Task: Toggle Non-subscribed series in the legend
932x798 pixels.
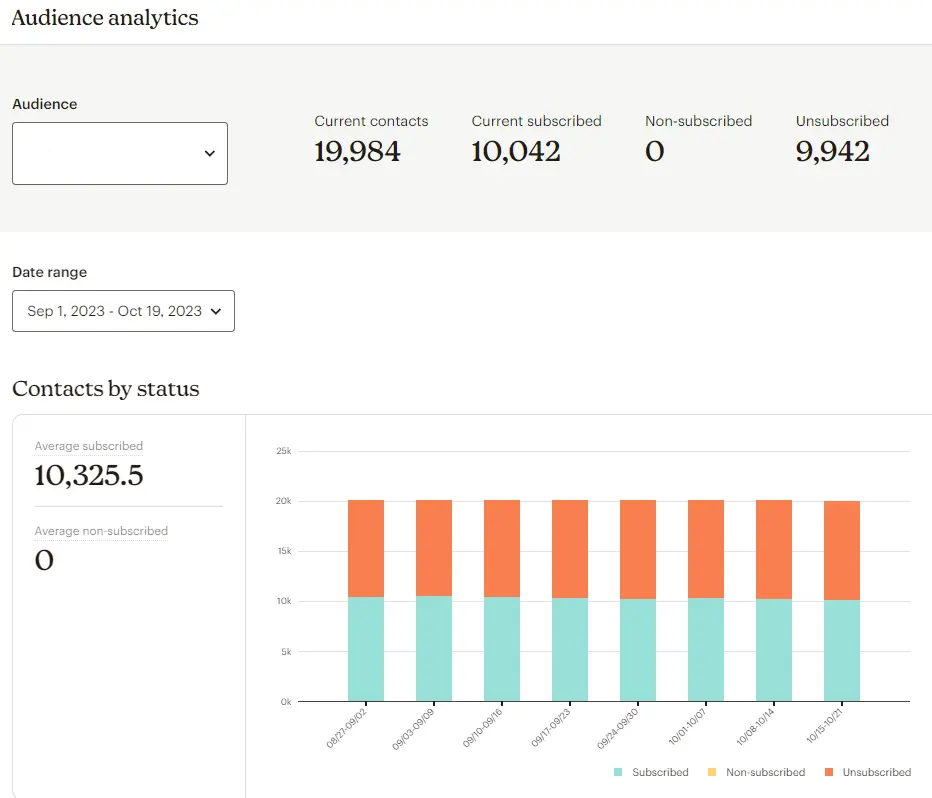Action: click(x=758, y=772)
